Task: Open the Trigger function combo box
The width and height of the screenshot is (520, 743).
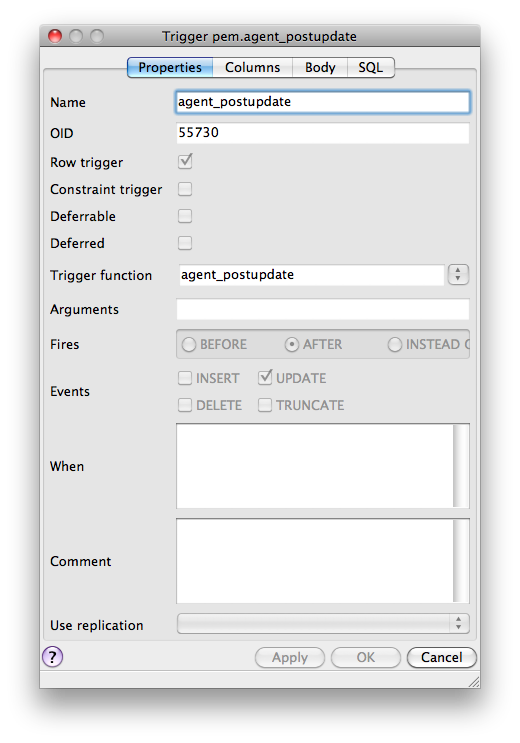Action: (x=311, y=275)
